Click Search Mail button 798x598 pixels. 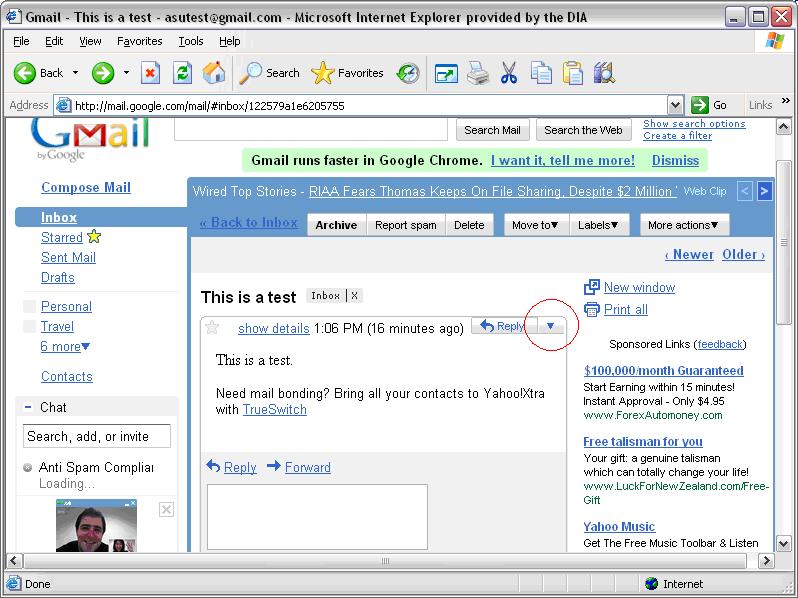click(492, 130)
